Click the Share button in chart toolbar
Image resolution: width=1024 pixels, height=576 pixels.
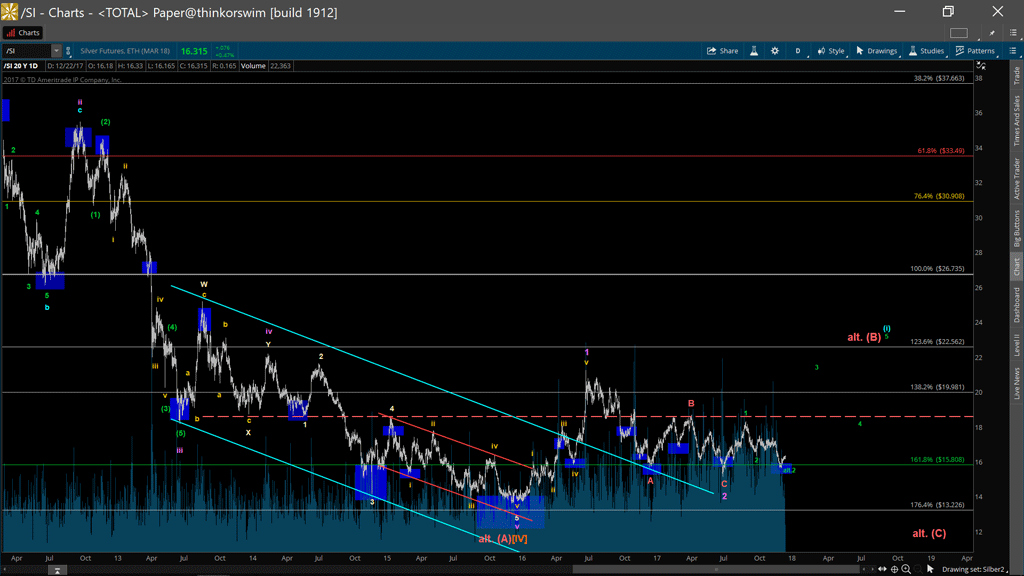point(722,51)
